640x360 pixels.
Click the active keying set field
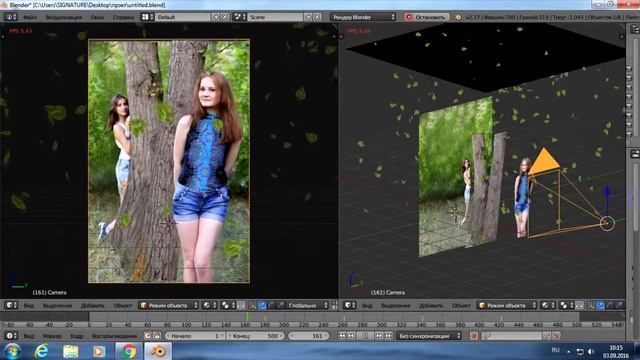click(x=512, y=336)
